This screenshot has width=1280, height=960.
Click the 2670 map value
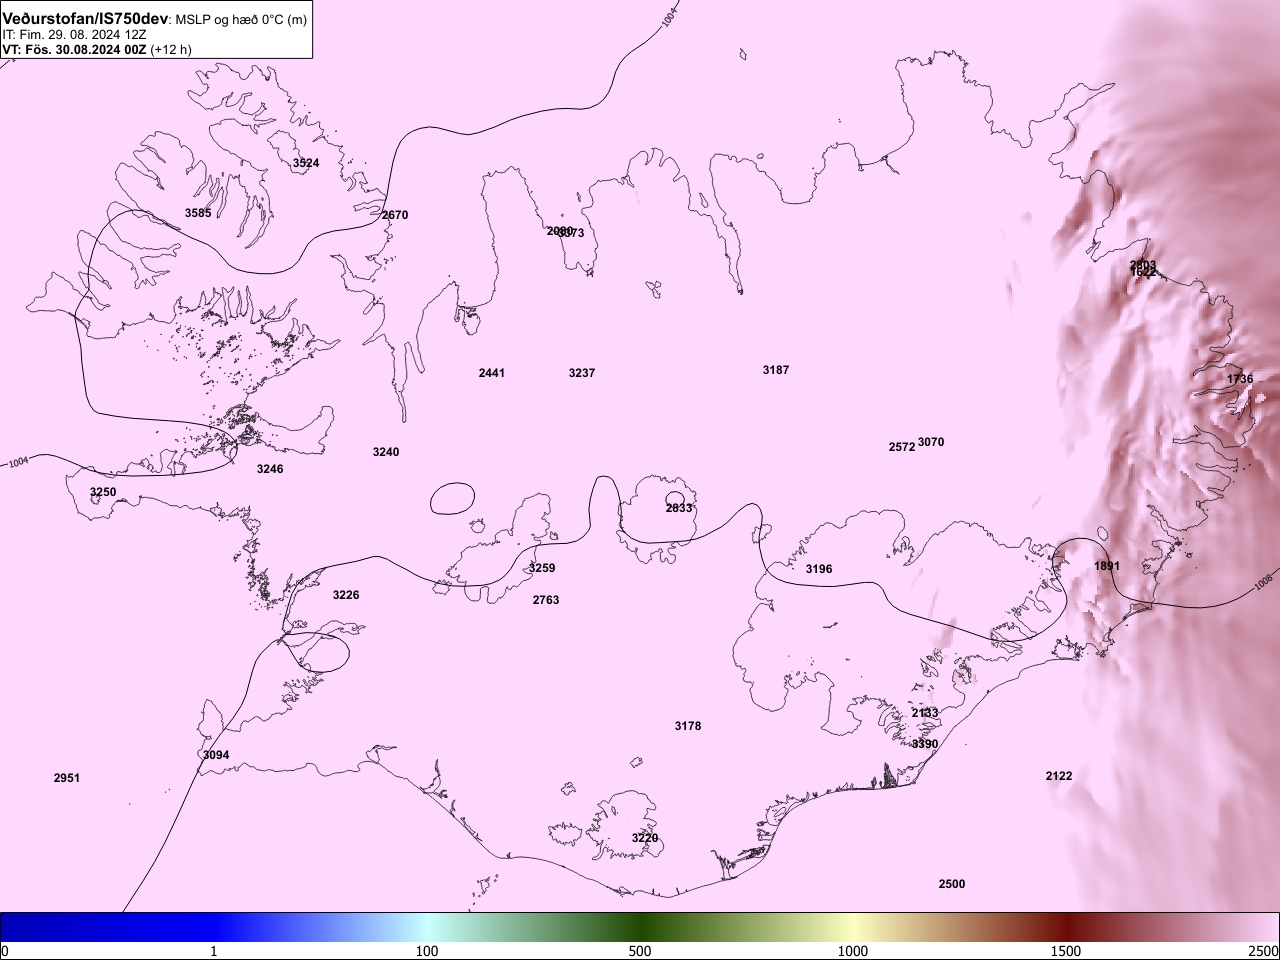pos(395,215)
